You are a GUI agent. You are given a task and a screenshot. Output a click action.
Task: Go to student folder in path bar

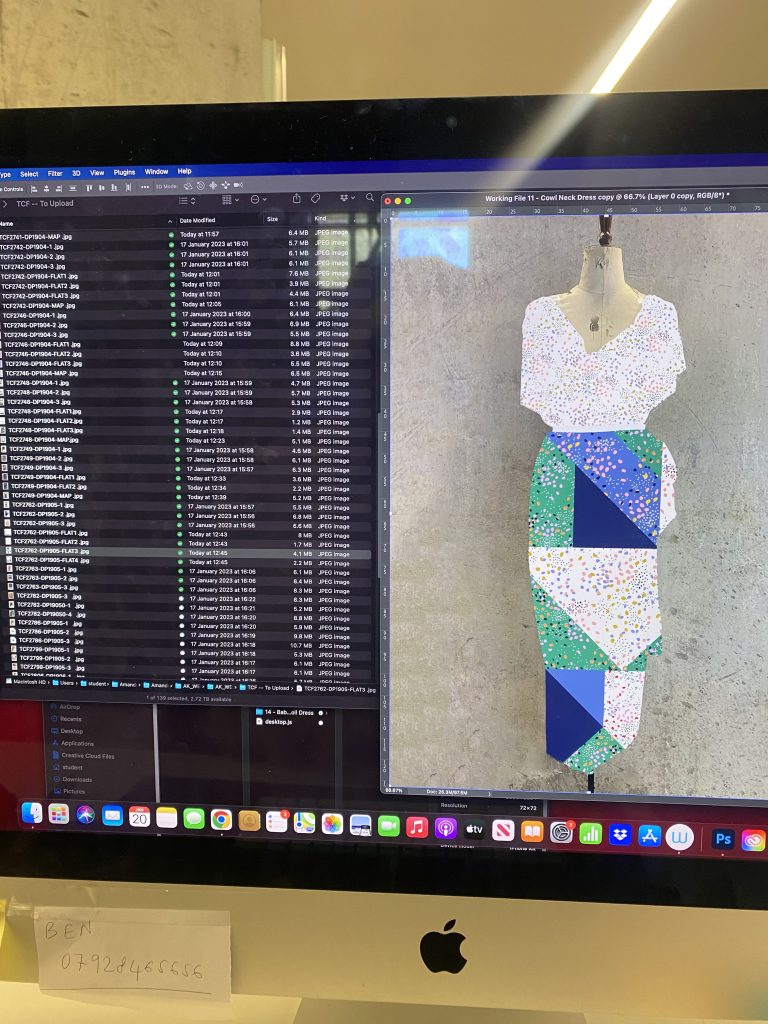click(x=93, y=684)
